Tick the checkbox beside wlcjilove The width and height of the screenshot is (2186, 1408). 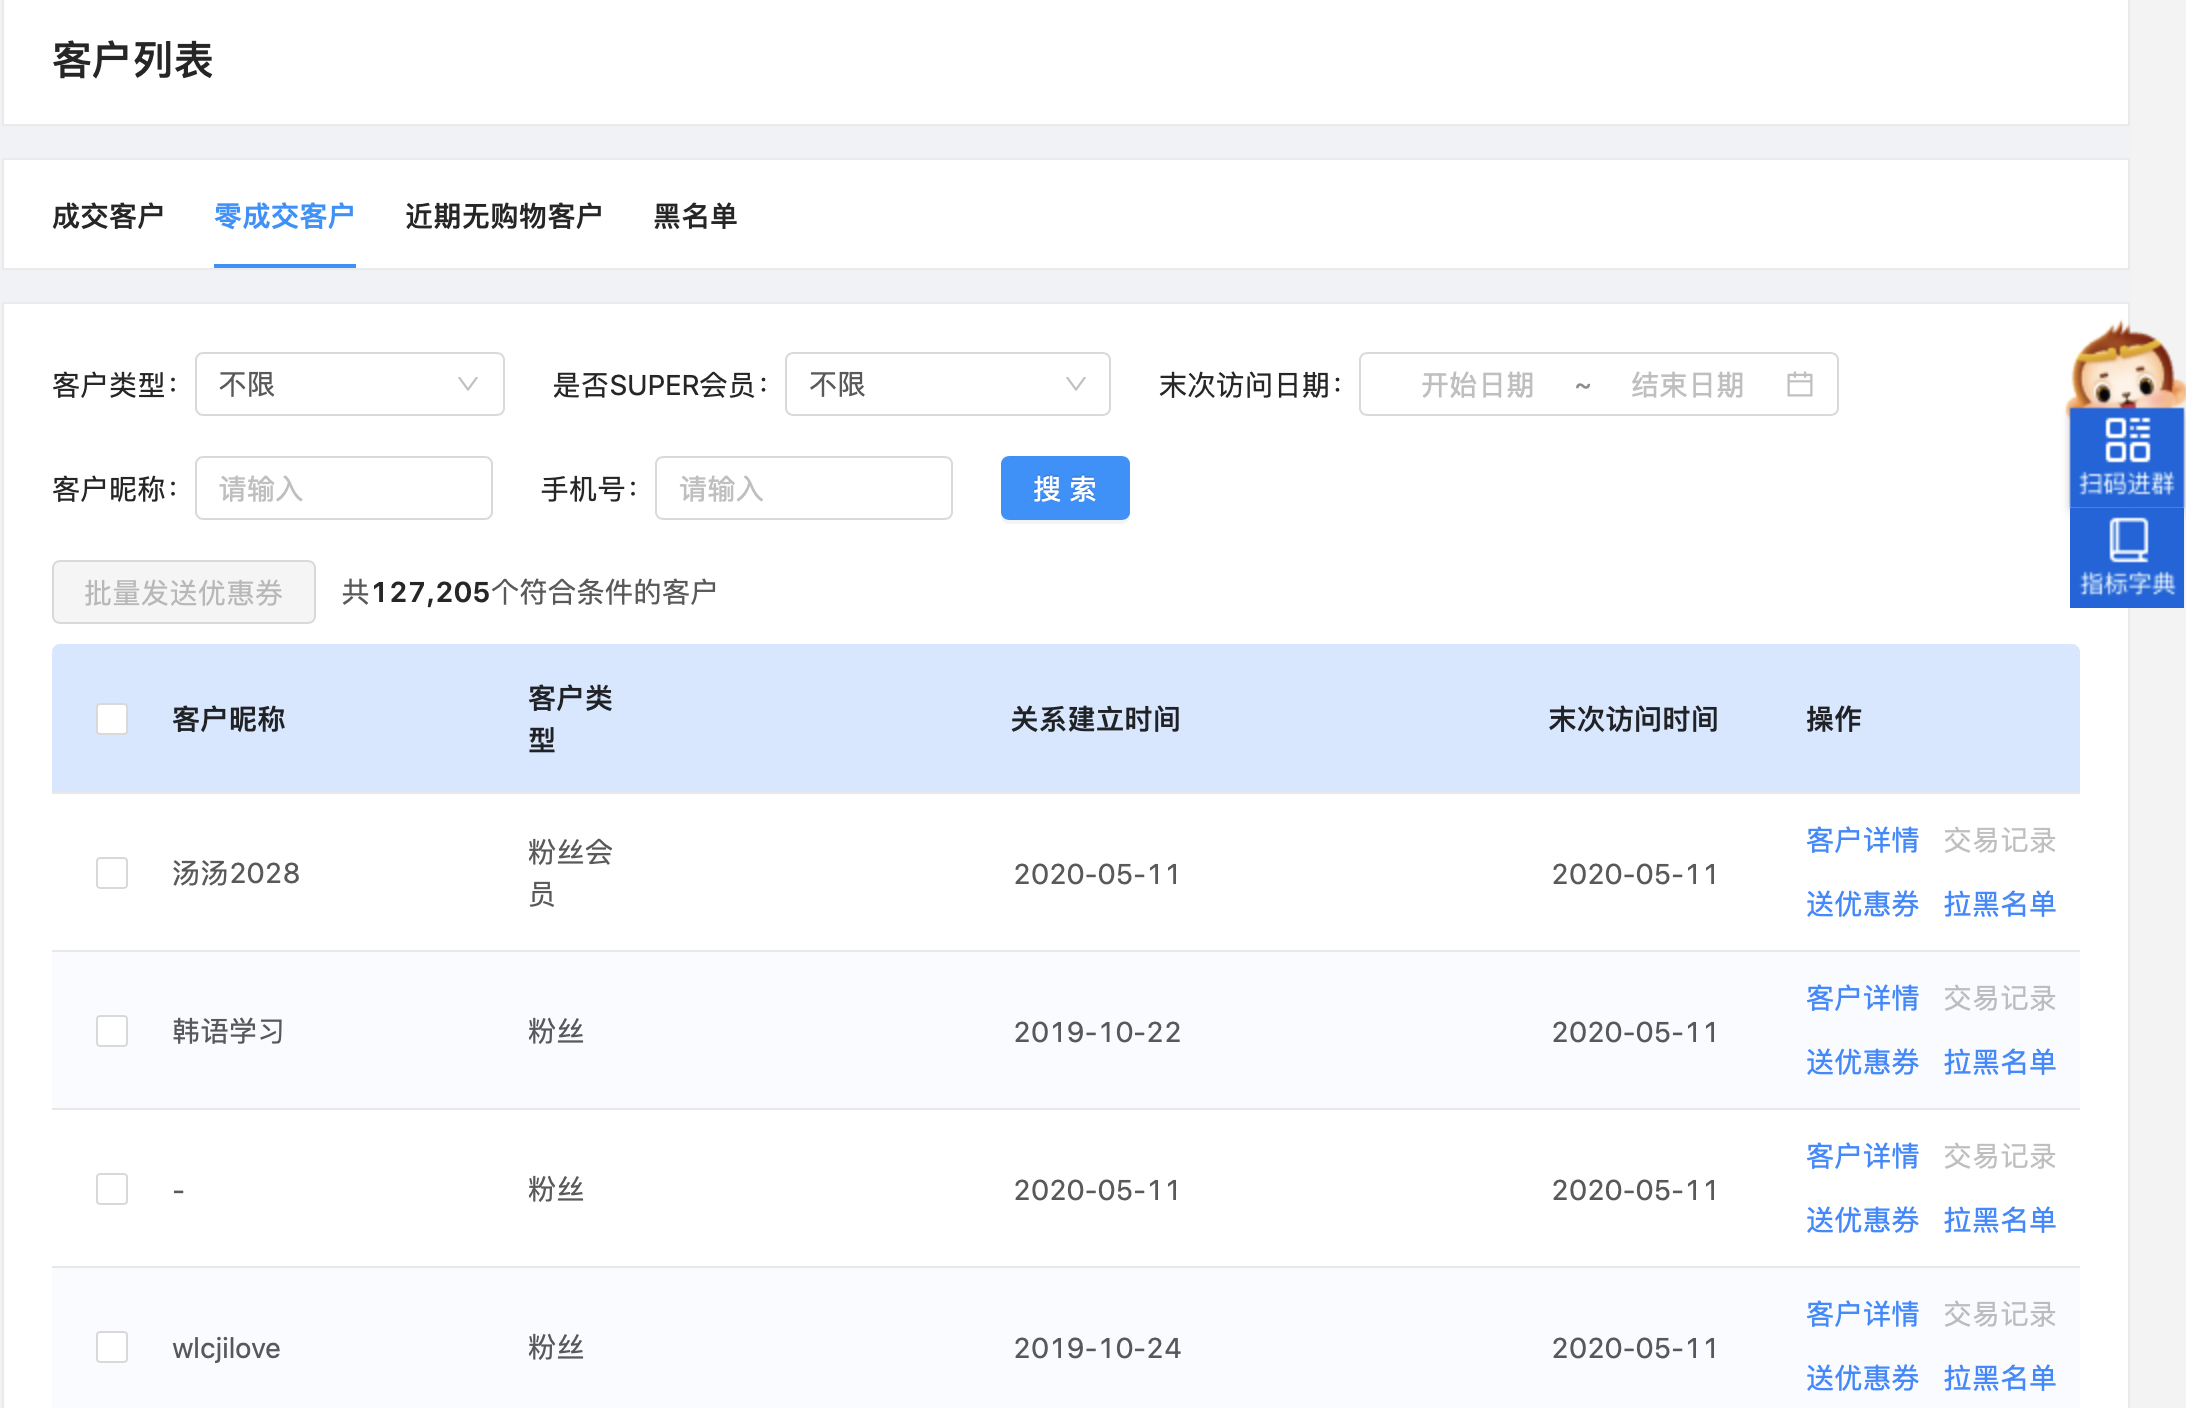(112, 1347)
